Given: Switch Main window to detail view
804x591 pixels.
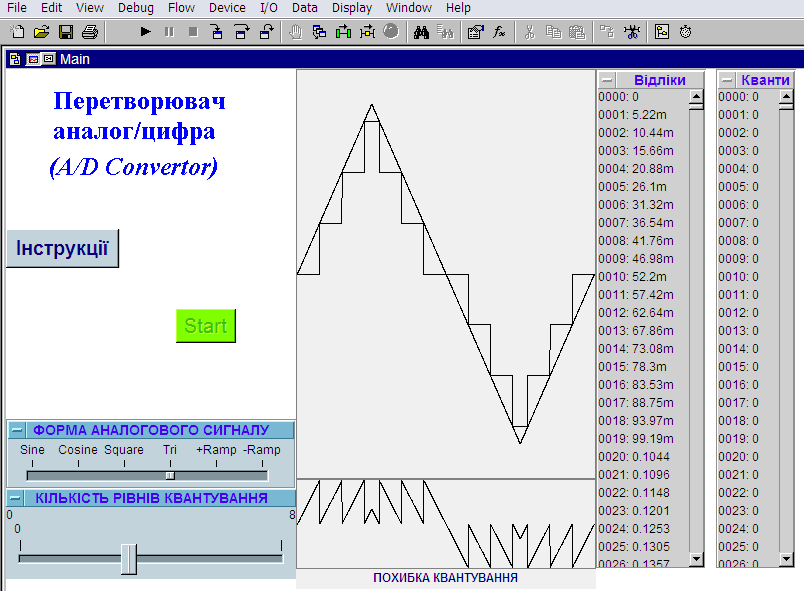Looking at the screenshot, I should [49, 59].
